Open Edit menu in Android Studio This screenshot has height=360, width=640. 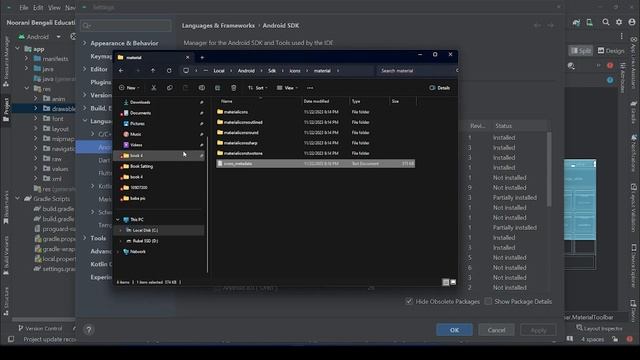point(38,8)
